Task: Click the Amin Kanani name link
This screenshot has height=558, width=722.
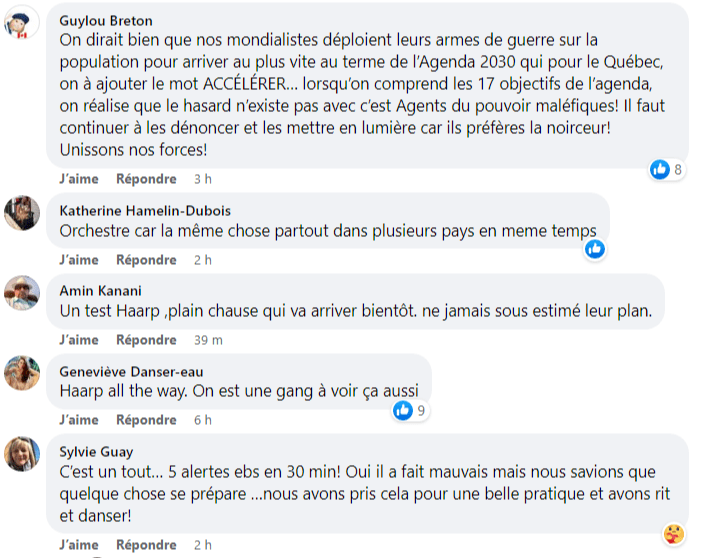Action: click(x=101, y=291)
